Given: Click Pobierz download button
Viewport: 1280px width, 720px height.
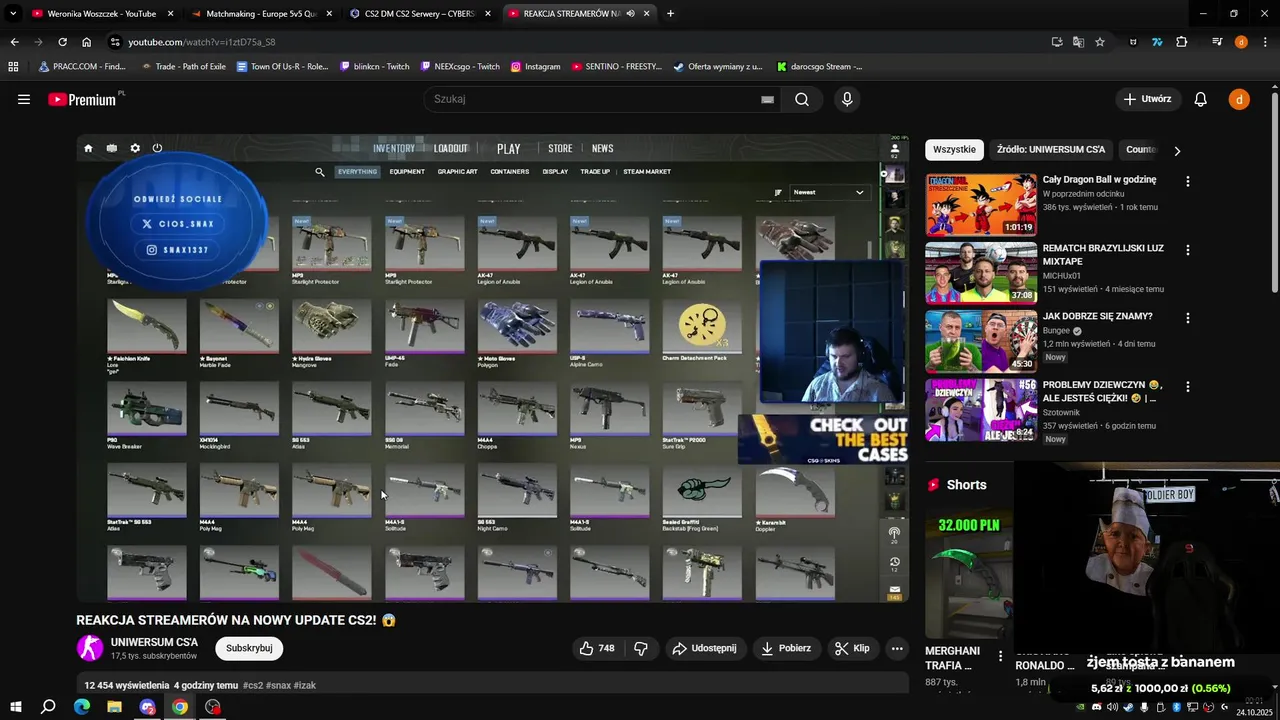Looking at the screenshot, I should (x=786, y=648).
